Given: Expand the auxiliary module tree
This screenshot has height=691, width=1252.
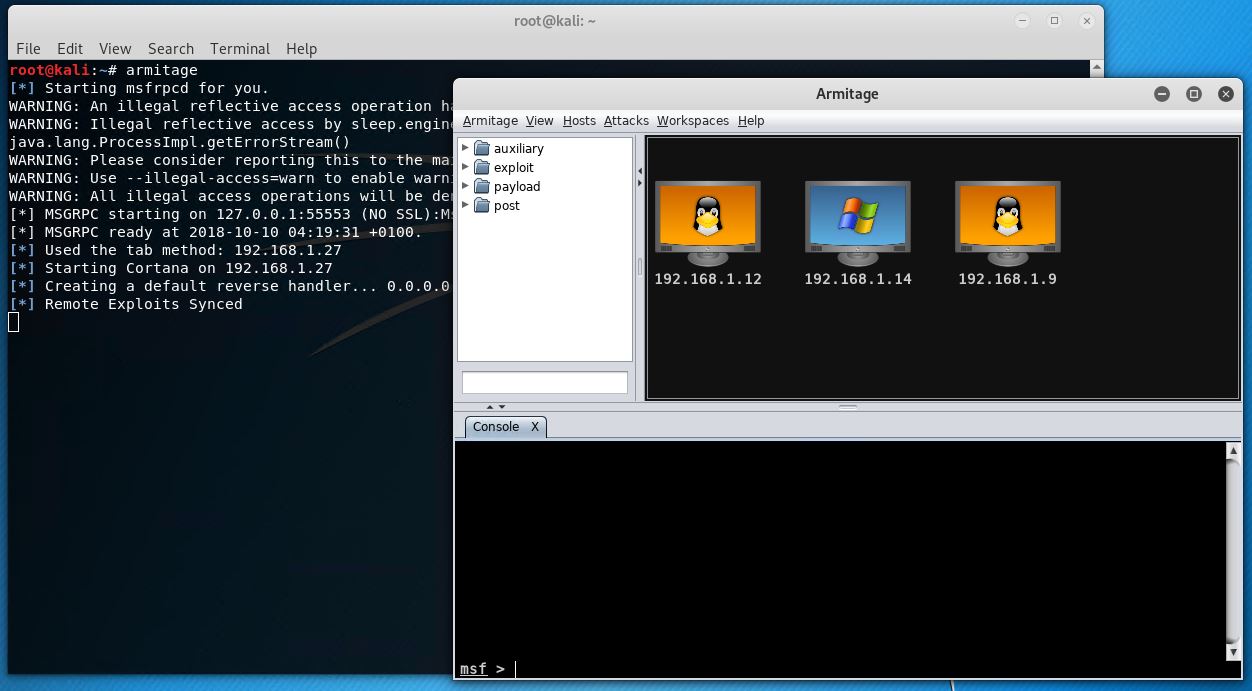Looking at the screenshot, I should pos(465,148).
